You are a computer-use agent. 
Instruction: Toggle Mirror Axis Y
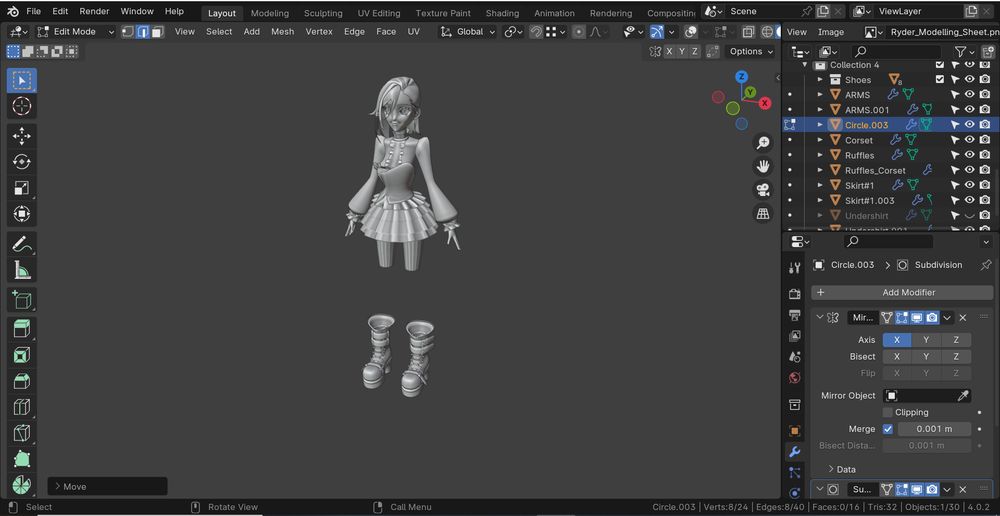(926, 340)
